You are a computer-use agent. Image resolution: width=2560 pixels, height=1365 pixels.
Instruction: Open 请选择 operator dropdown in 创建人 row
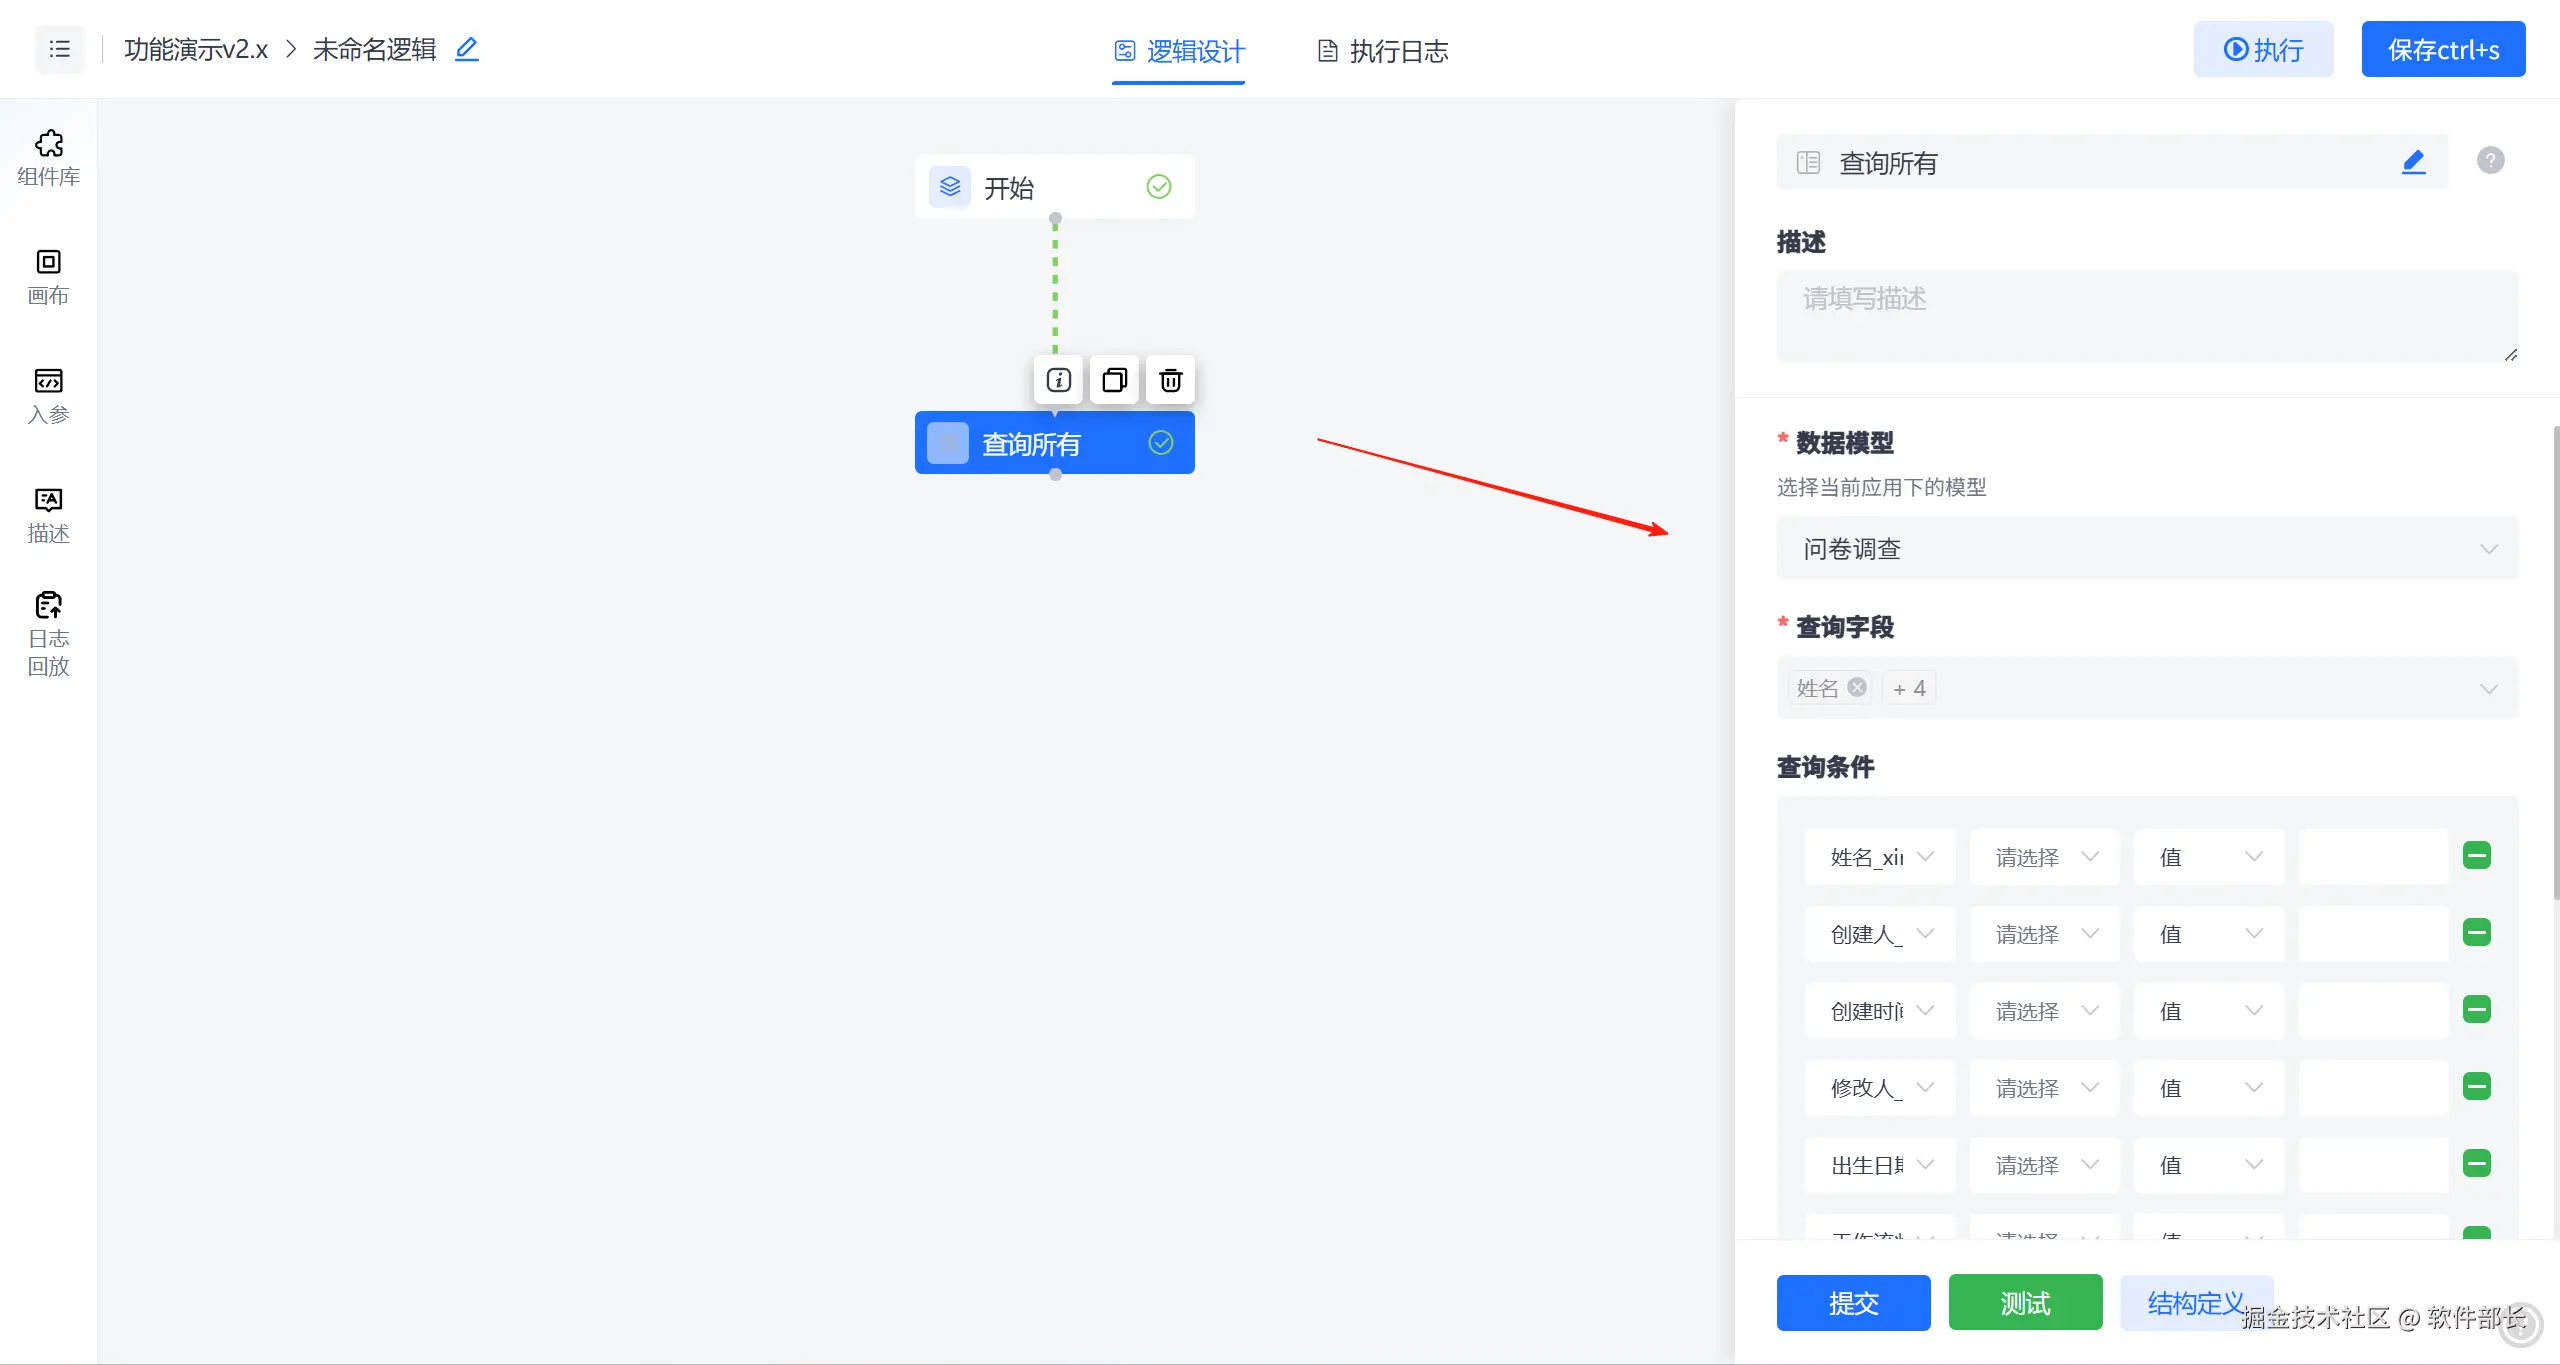[x=2044, y=934]
